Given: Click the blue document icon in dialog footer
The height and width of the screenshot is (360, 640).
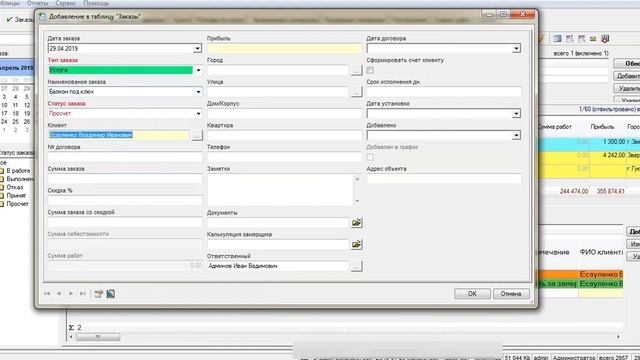Looking at the screenshot, I should [x=111, y=293].
